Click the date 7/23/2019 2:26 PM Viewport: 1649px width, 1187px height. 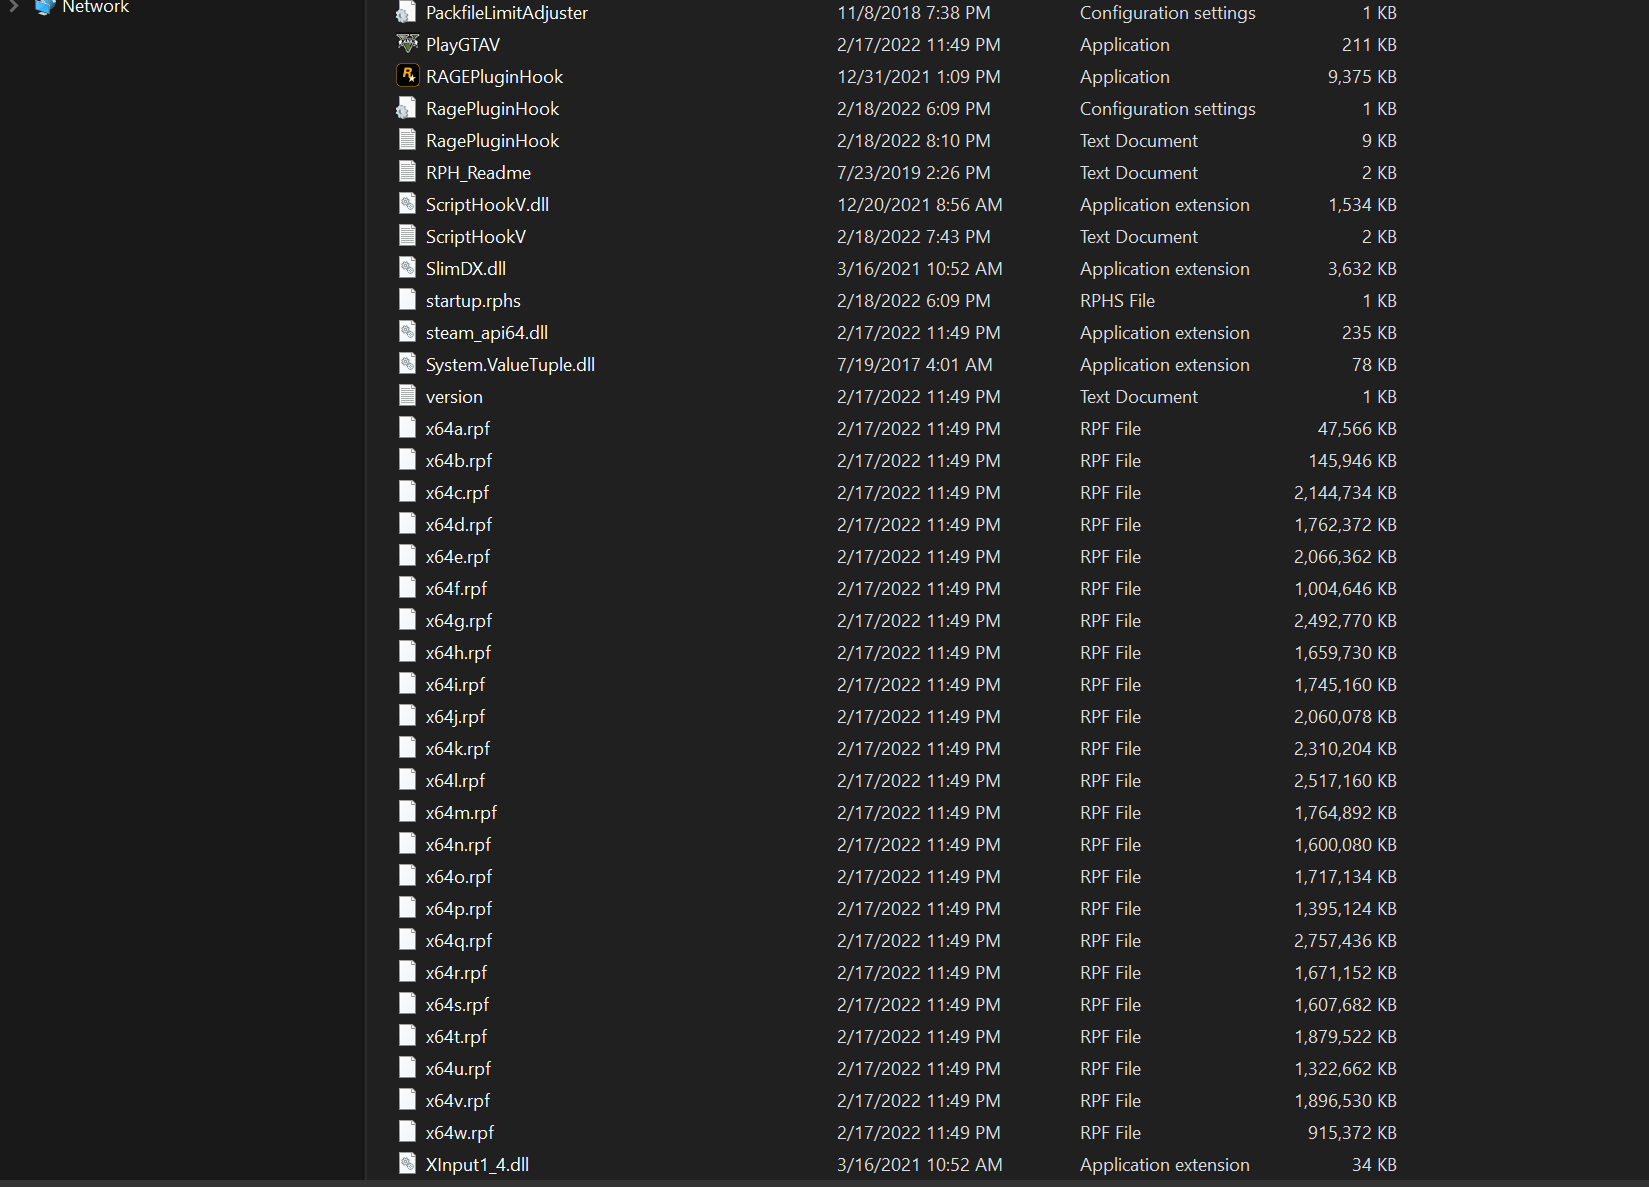click(914, 173)
